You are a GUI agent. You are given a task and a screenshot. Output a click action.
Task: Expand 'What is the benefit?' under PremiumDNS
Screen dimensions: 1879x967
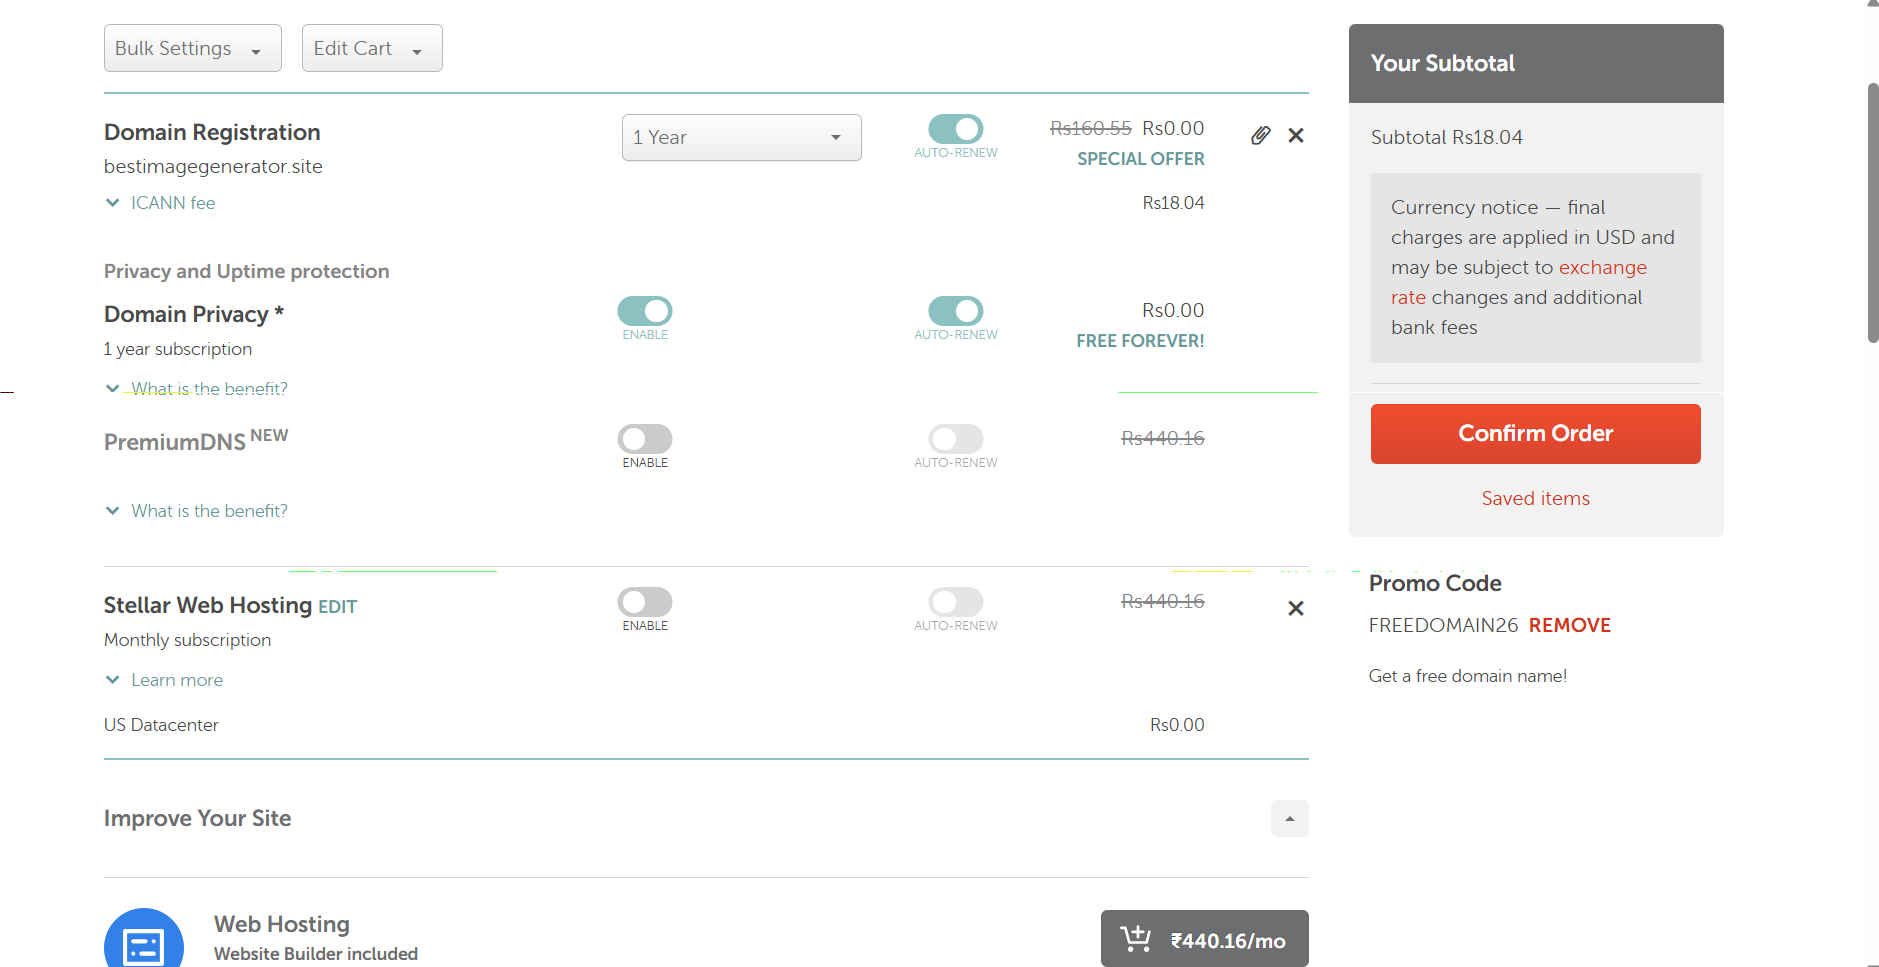pos(208,510)
